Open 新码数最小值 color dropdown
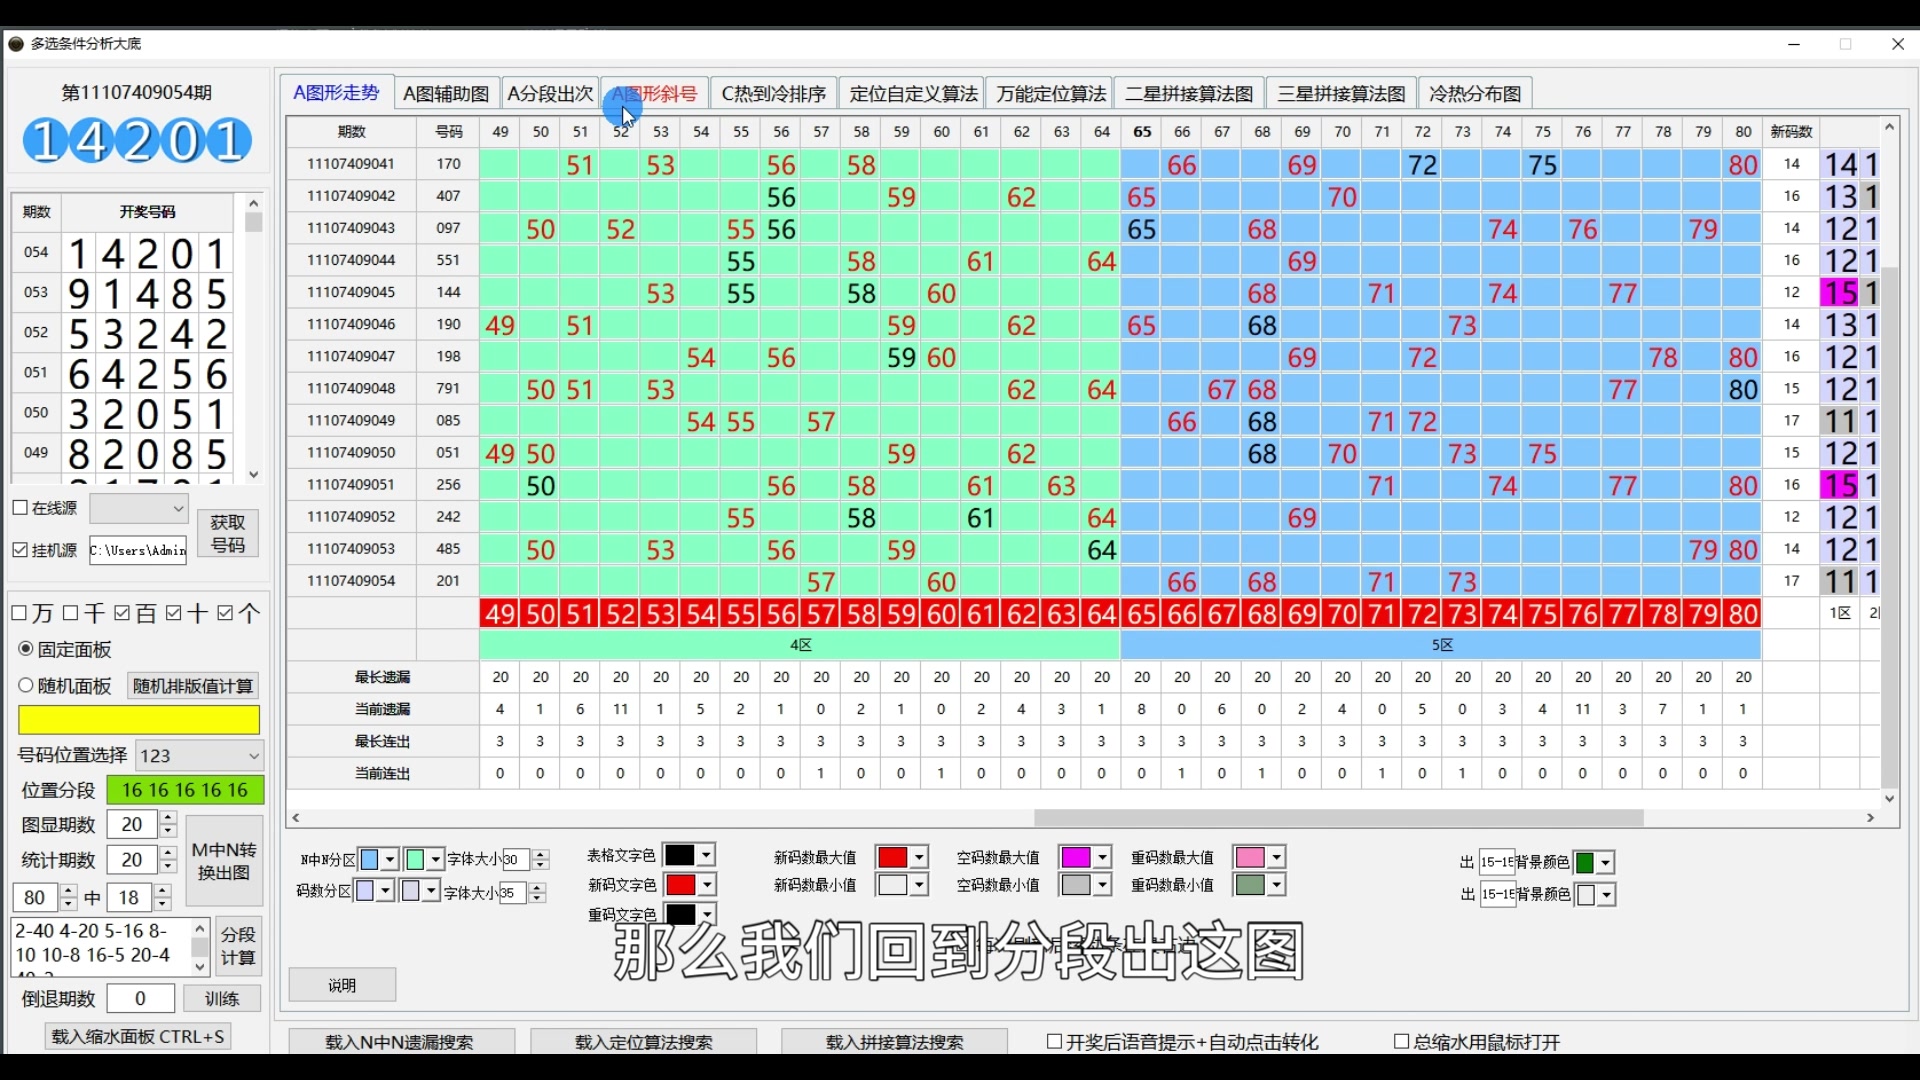1920x1080 pixels. (919, 885)
